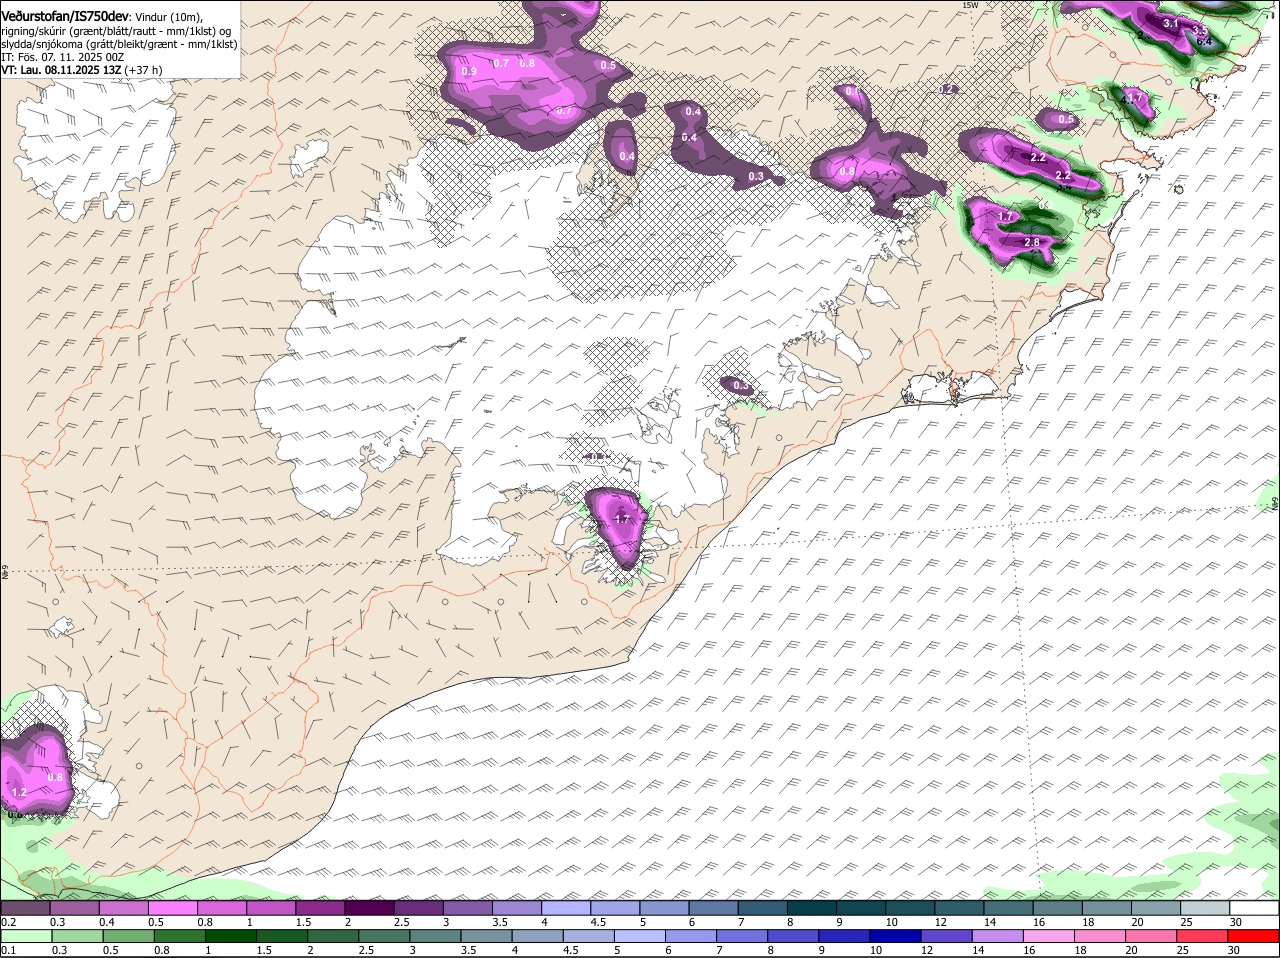Screen dimensions: 1280x958
Task: Click '0.5' in the eastern snow patch below '15W'
Action: pyautogui.click(x=1066, y=120)
